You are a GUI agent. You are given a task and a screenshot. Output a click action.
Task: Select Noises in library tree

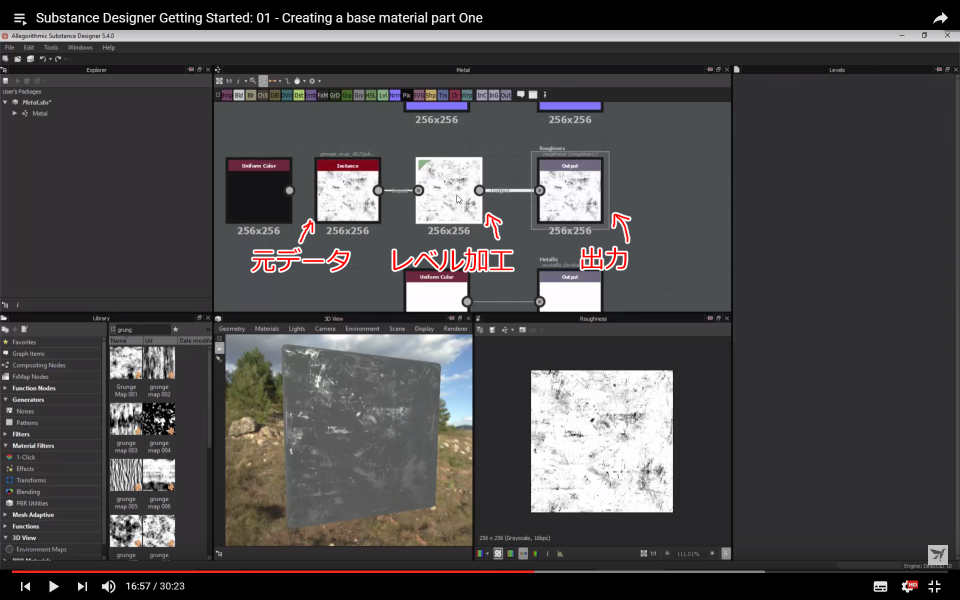tap(25, 411)
